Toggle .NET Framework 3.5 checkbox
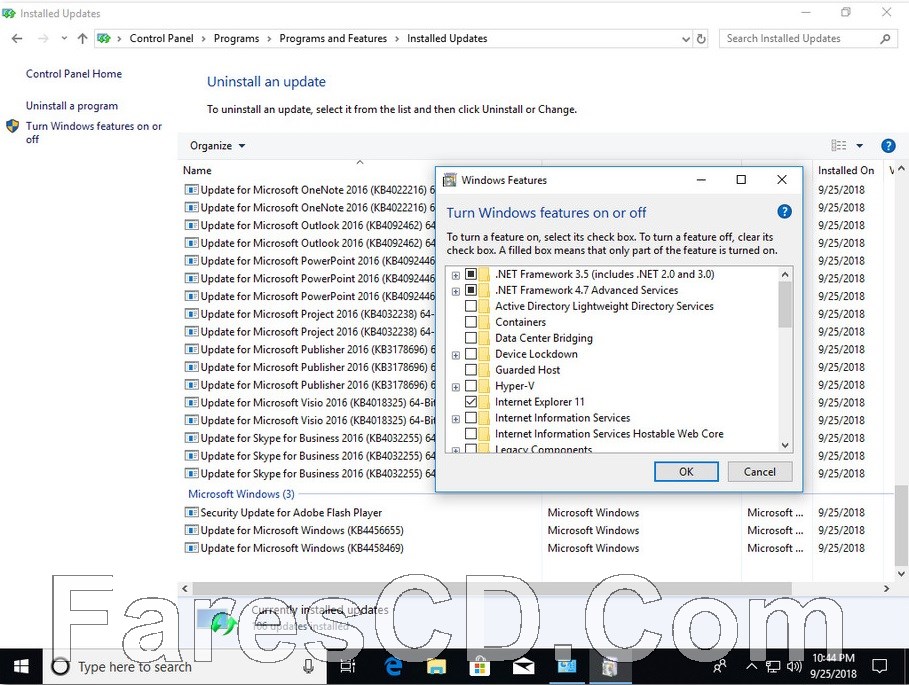This screenshot has width=909, height=685. (x=471, y=274)
